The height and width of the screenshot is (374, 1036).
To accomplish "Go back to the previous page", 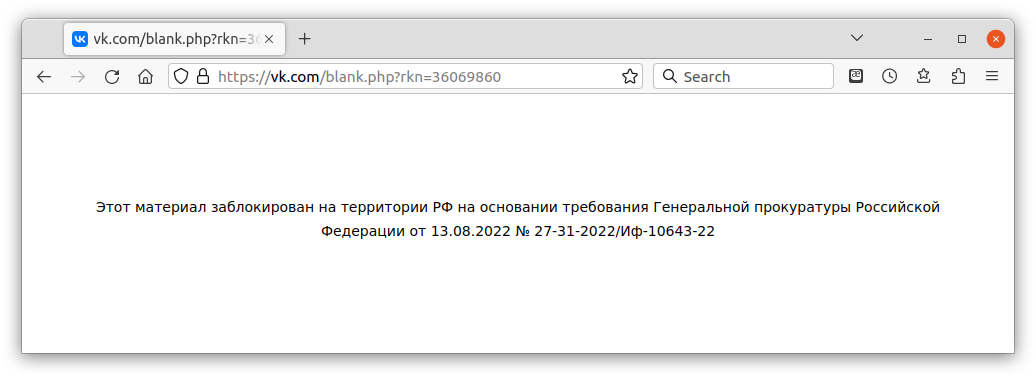I will click(x=44, y=77).
